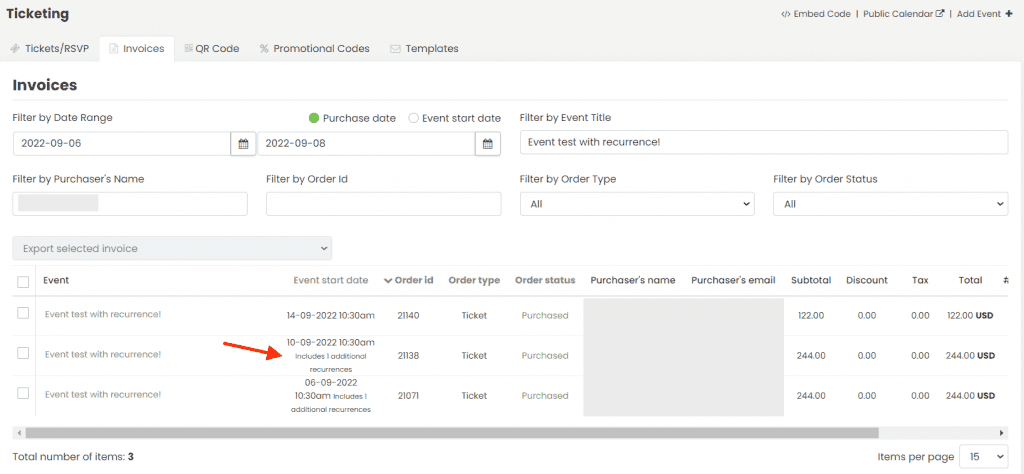
Task: Open the Templates tab
Action: (x=424, y=49)
